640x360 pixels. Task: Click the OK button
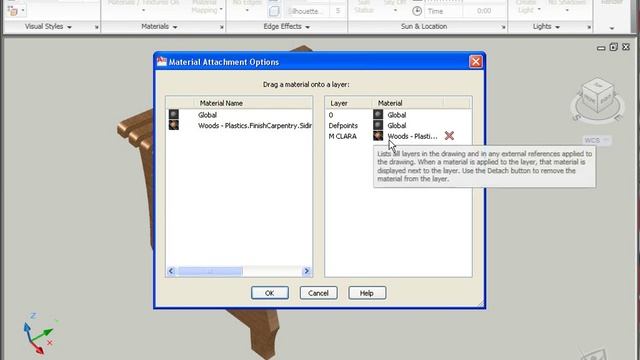[270, 293]
